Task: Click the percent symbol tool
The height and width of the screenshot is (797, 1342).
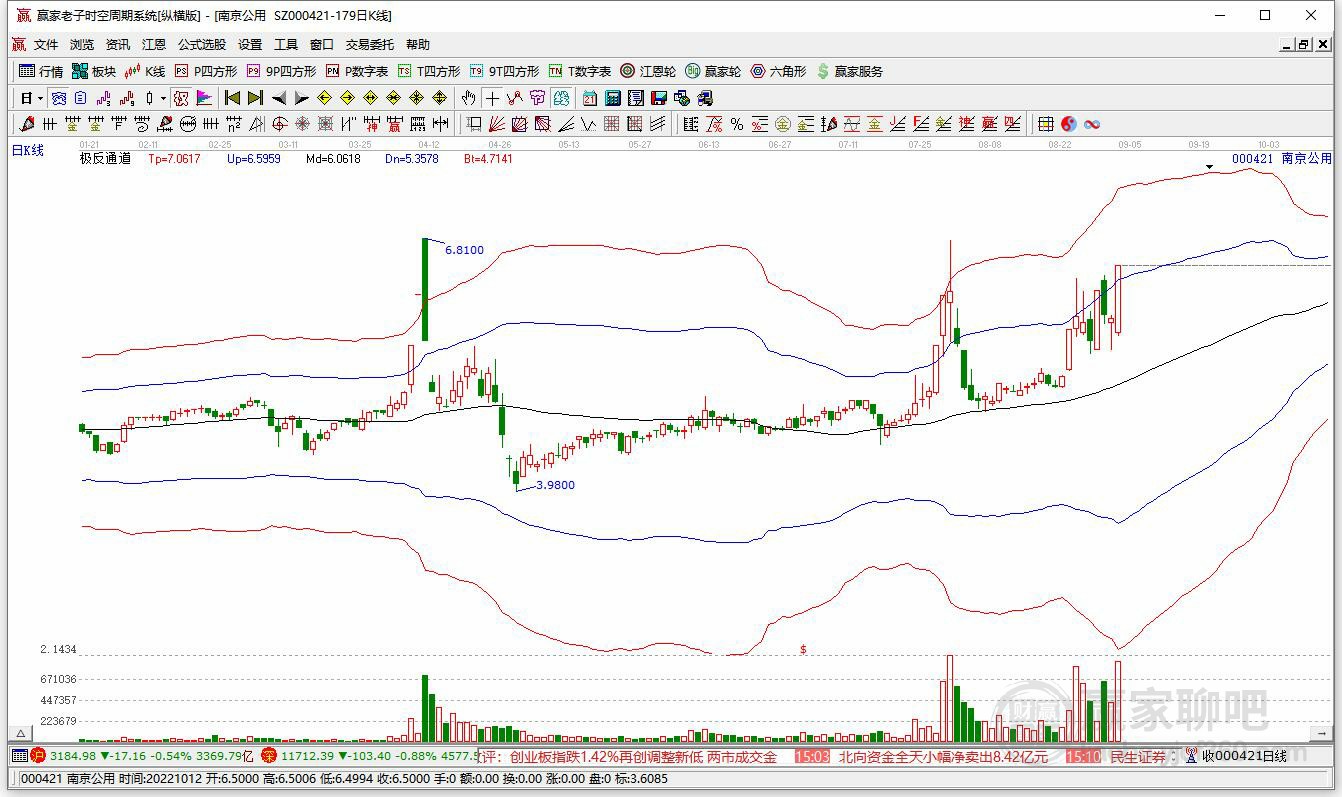Action: pyautogui.click(x=736, y=124)
